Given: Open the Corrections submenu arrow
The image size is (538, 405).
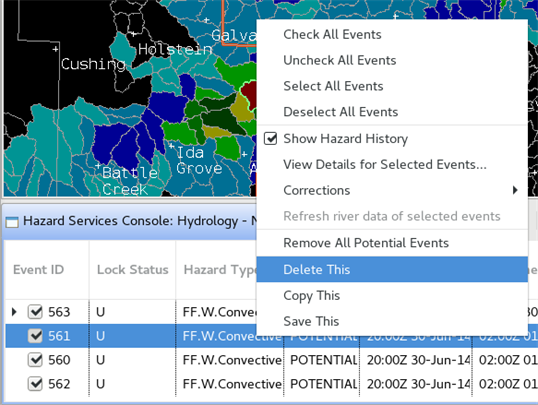Looking at the screenshot, I should tap(515, 190).
